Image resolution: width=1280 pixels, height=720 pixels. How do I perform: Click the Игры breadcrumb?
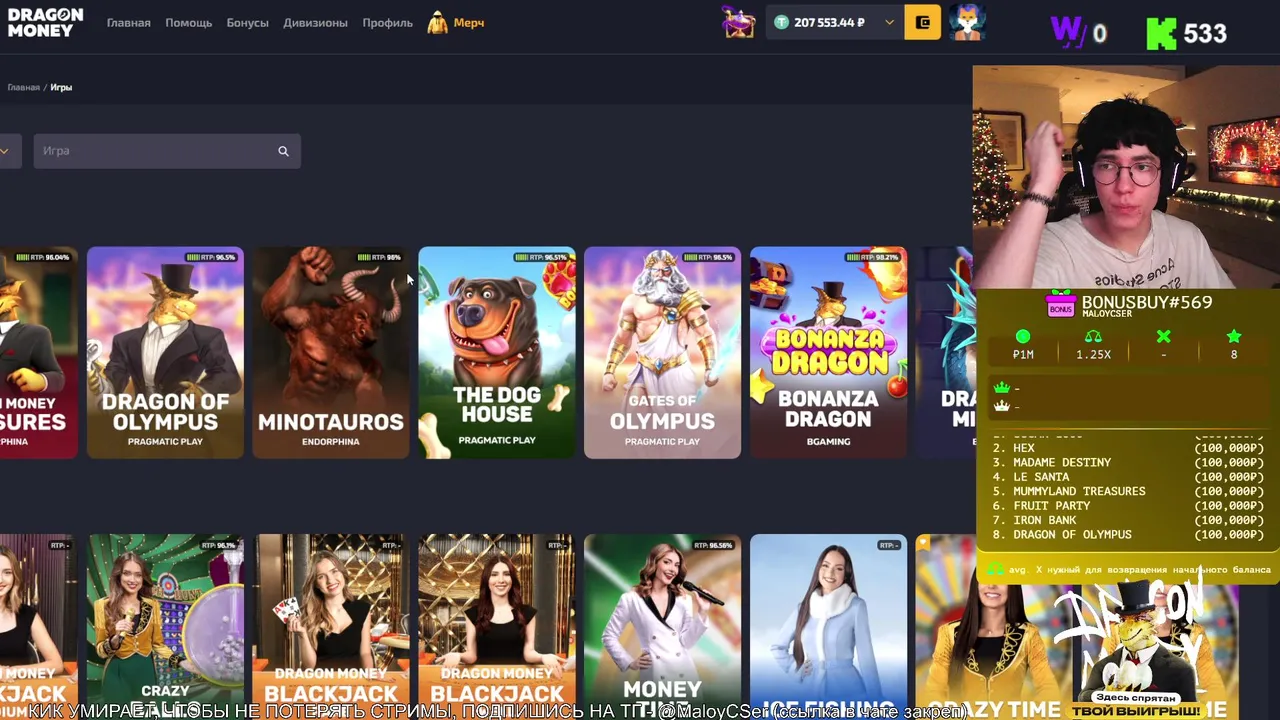tap(61, 87)
